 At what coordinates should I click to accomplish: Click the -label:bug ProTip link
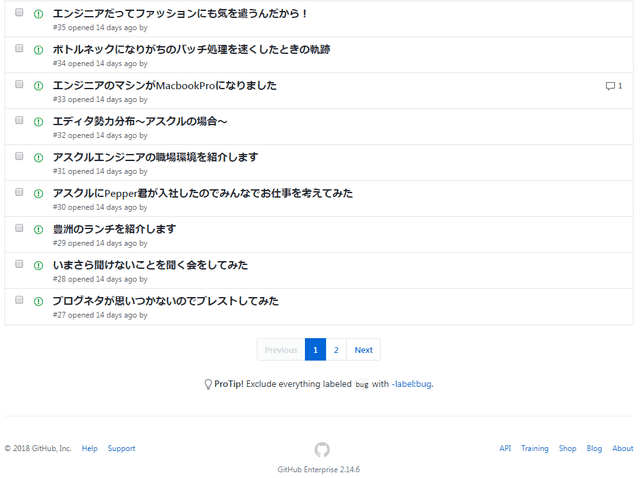click(x=412, y=384)
